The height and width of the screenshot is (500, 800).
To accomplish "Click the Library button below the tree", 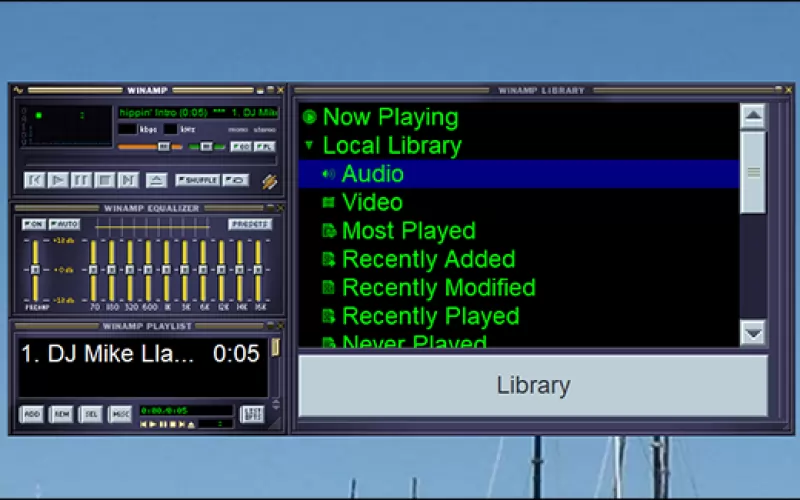I will point(533,385).
